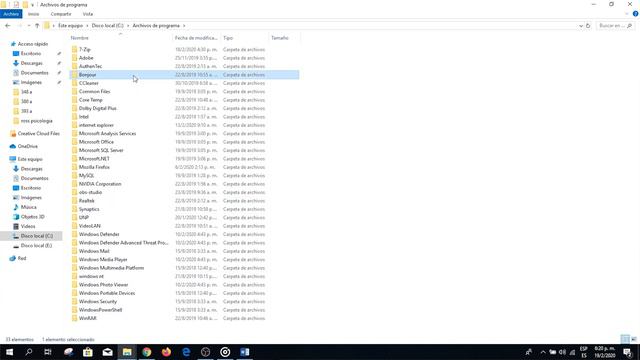Open pinned Escritorio under Acceso rápido
This screenshot has width=640, height=360.
31,53
